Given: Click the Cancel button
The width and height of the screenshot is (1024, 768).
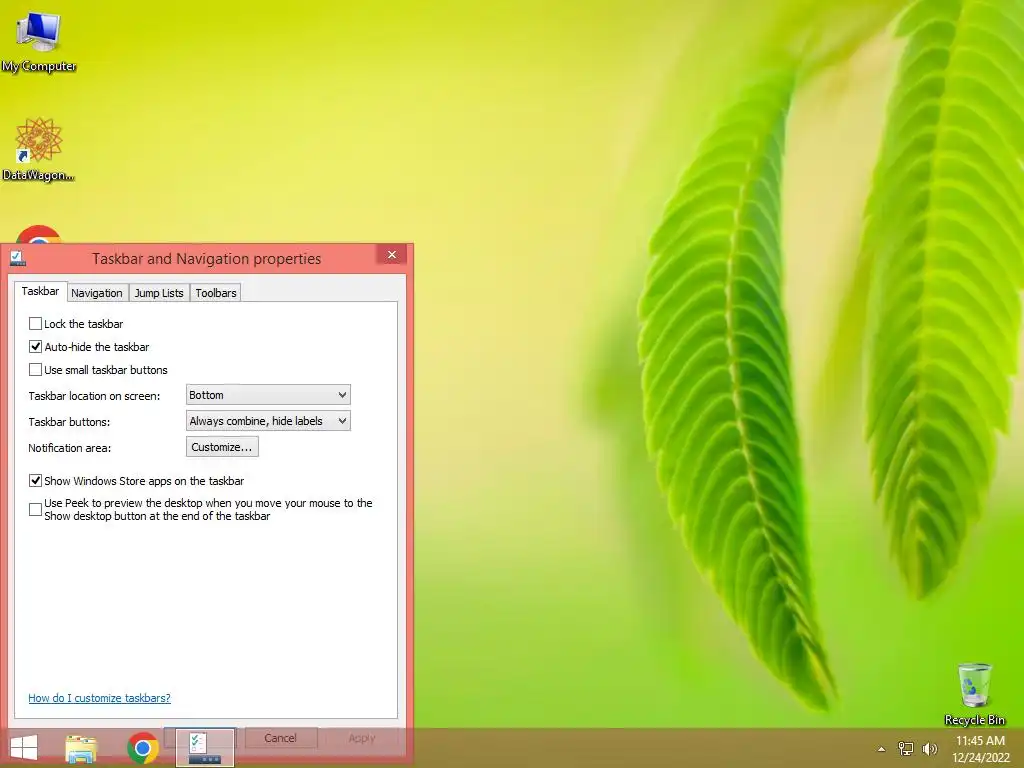Looking at the screenshot, I should [x=280, y=738].
